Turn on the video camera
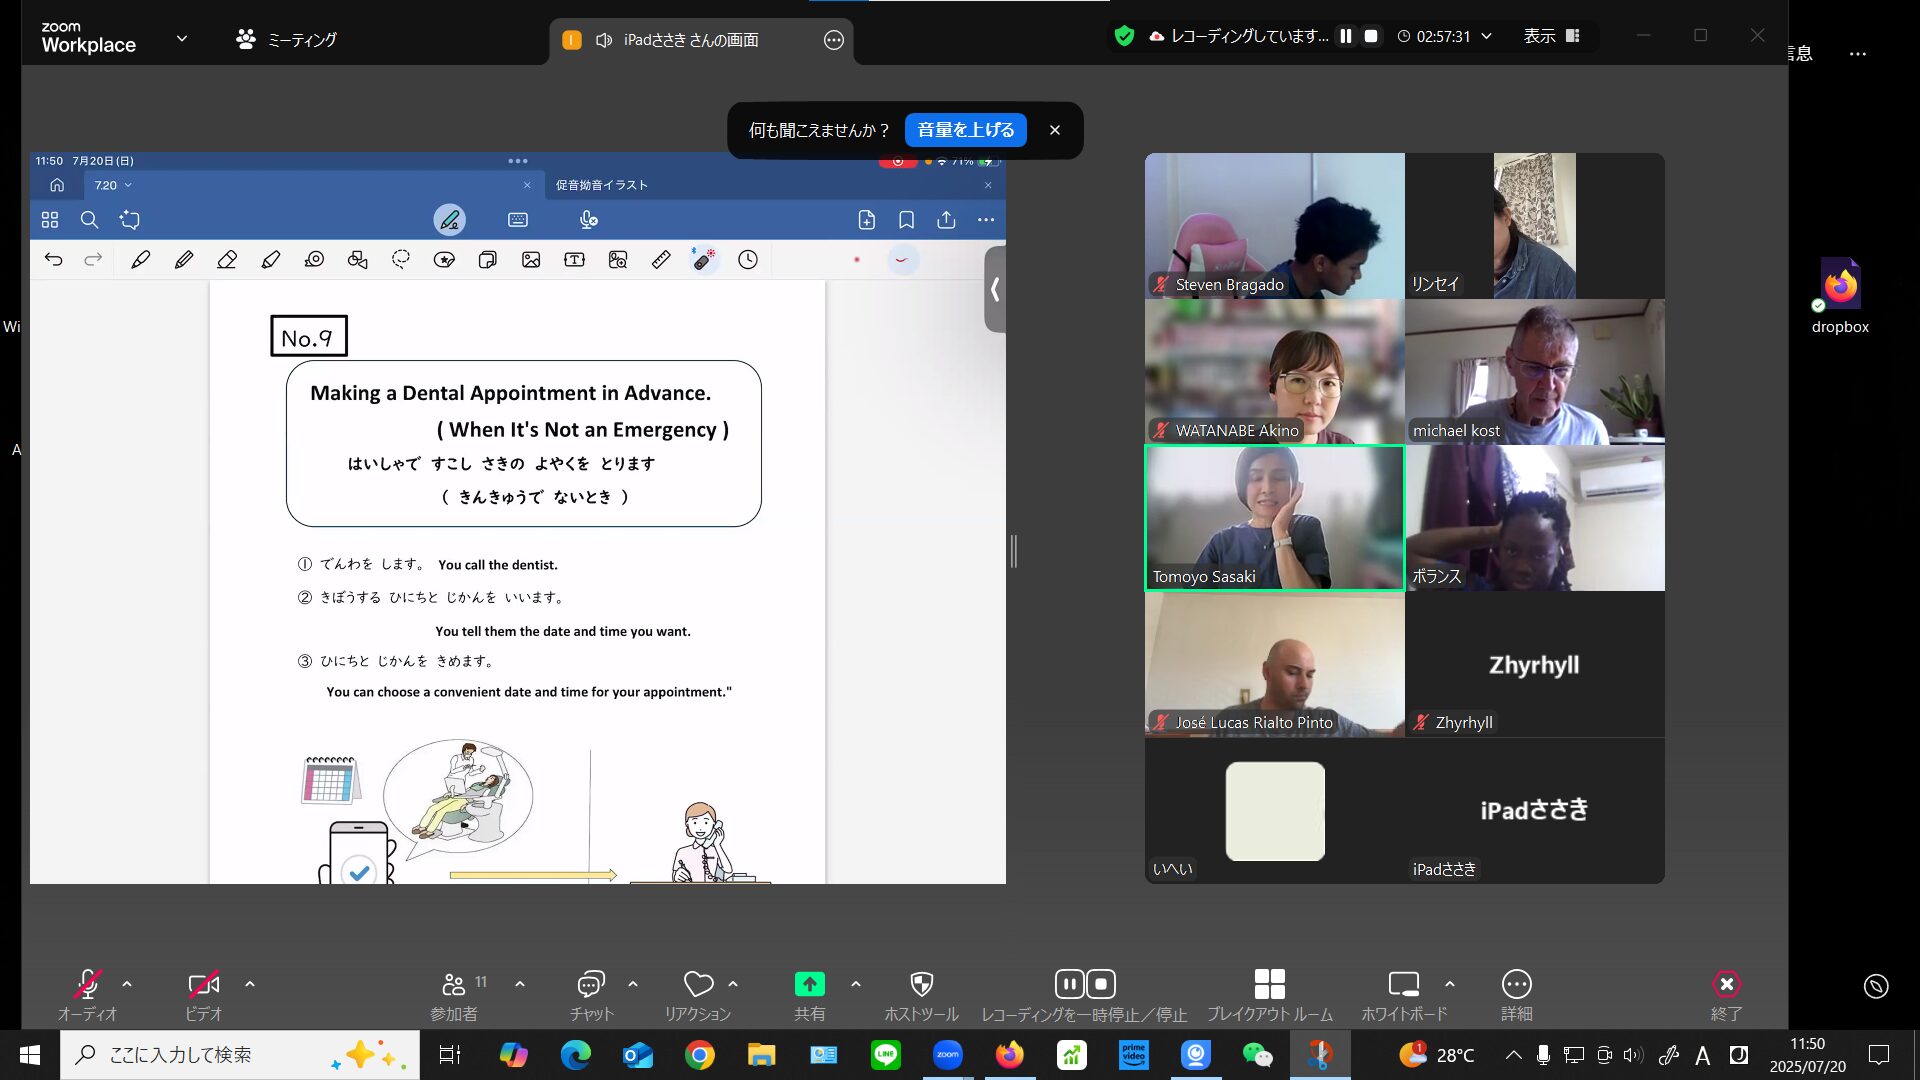 pos(203,985)
